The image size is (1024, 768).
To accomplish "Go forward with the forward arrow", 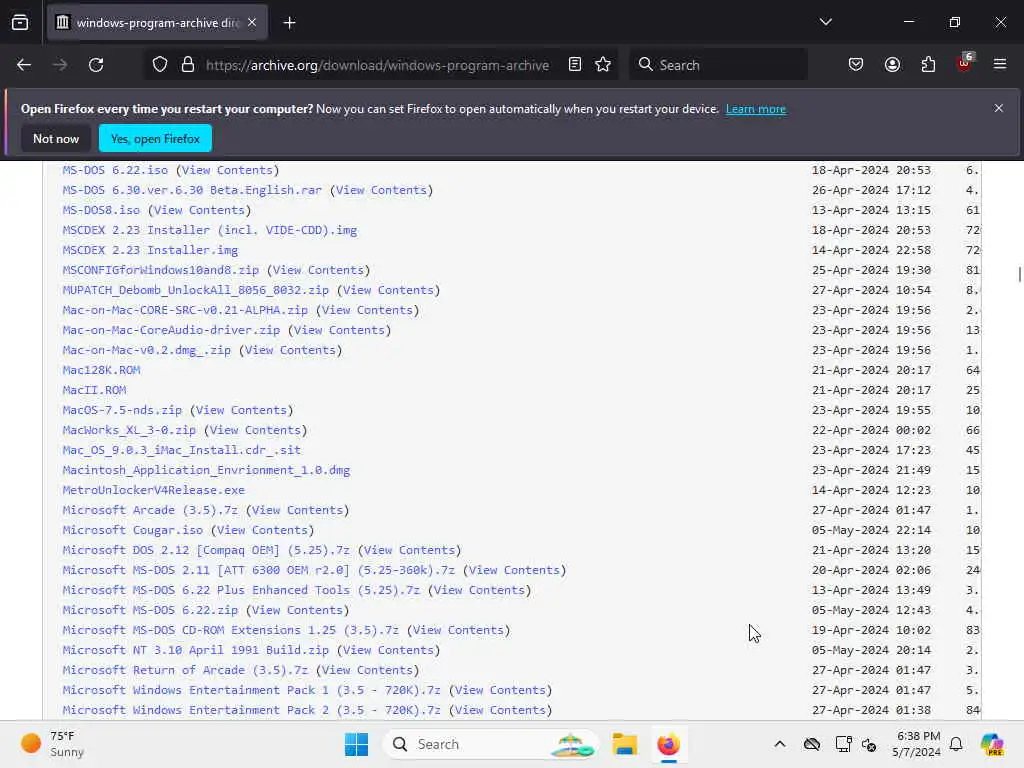I will click(x=60, y=65).
